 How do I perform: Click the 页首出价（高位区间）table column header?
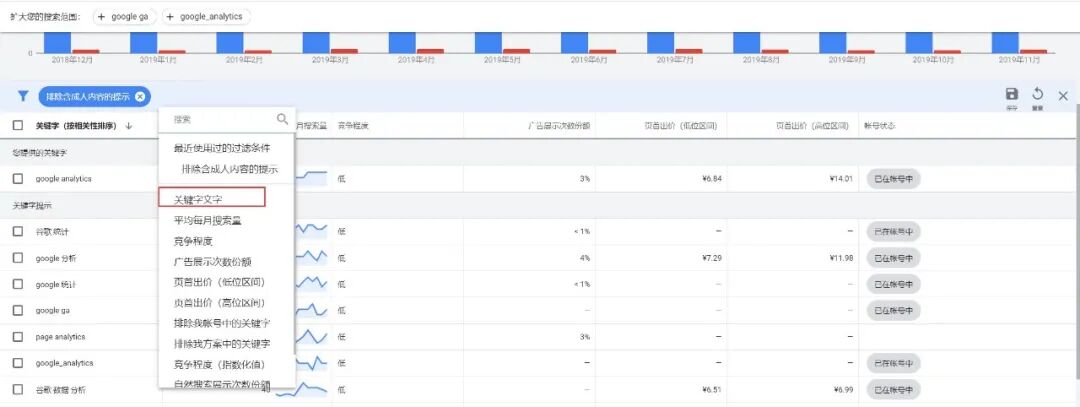click(813, 126)
